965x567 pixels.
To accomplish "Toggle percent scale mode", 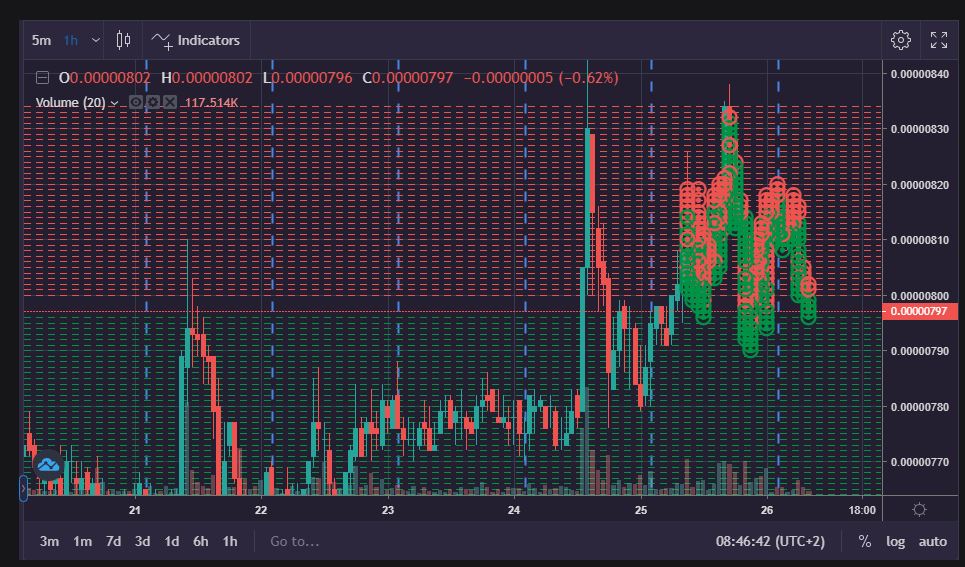I will 865,541.
